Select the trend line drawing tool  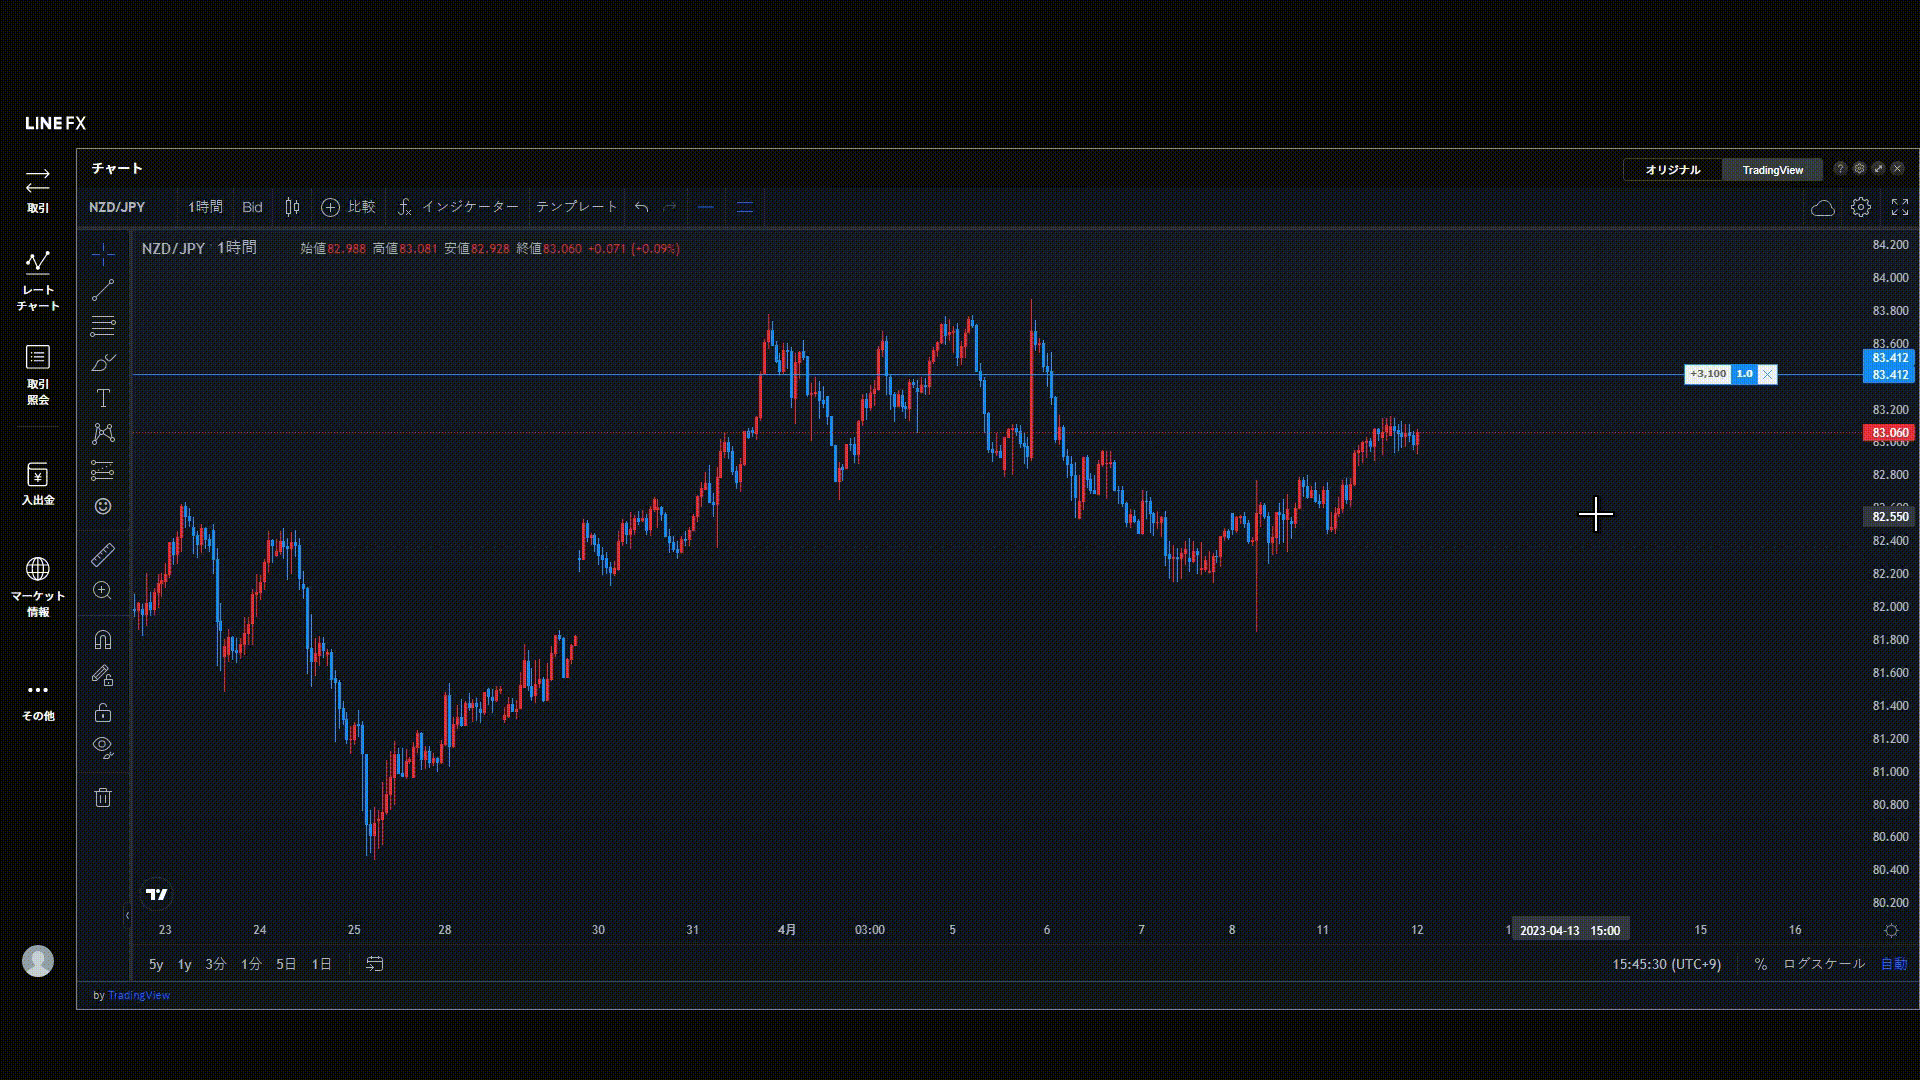pos(103,290)
